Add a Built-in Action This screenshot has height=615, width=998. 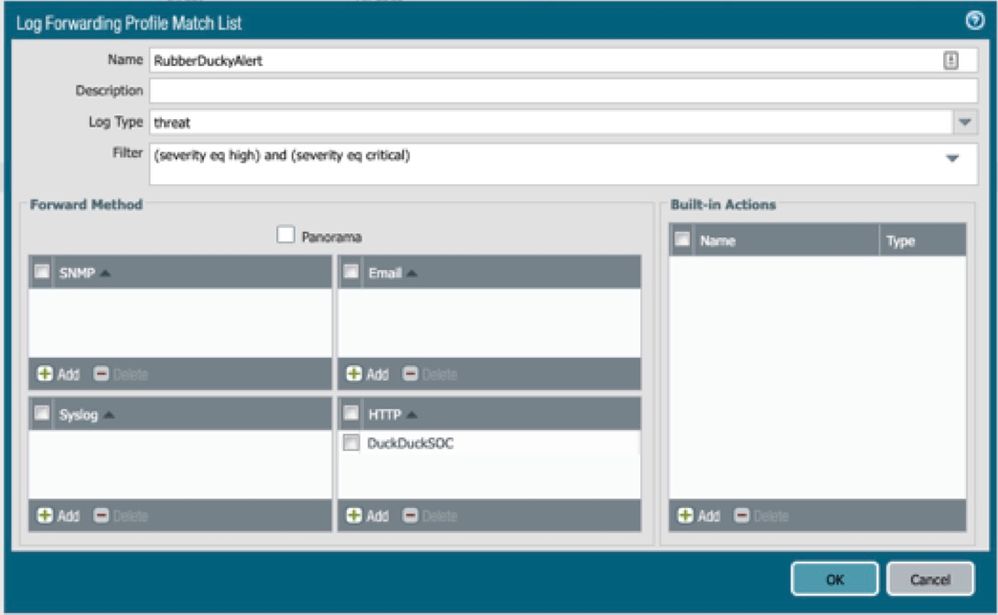[x=698, y=516]
